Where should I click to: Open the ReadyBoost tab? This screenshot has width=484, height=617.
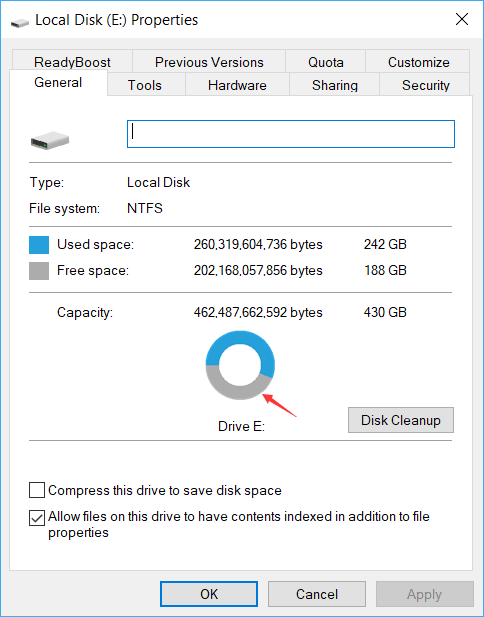(x=72, y=62)
